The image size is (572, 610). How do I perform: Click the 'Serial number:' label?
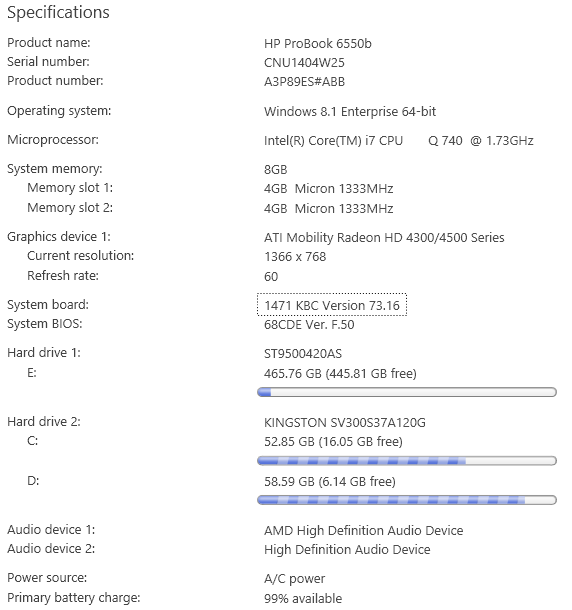pyautogui.click(x=48, y=62)
